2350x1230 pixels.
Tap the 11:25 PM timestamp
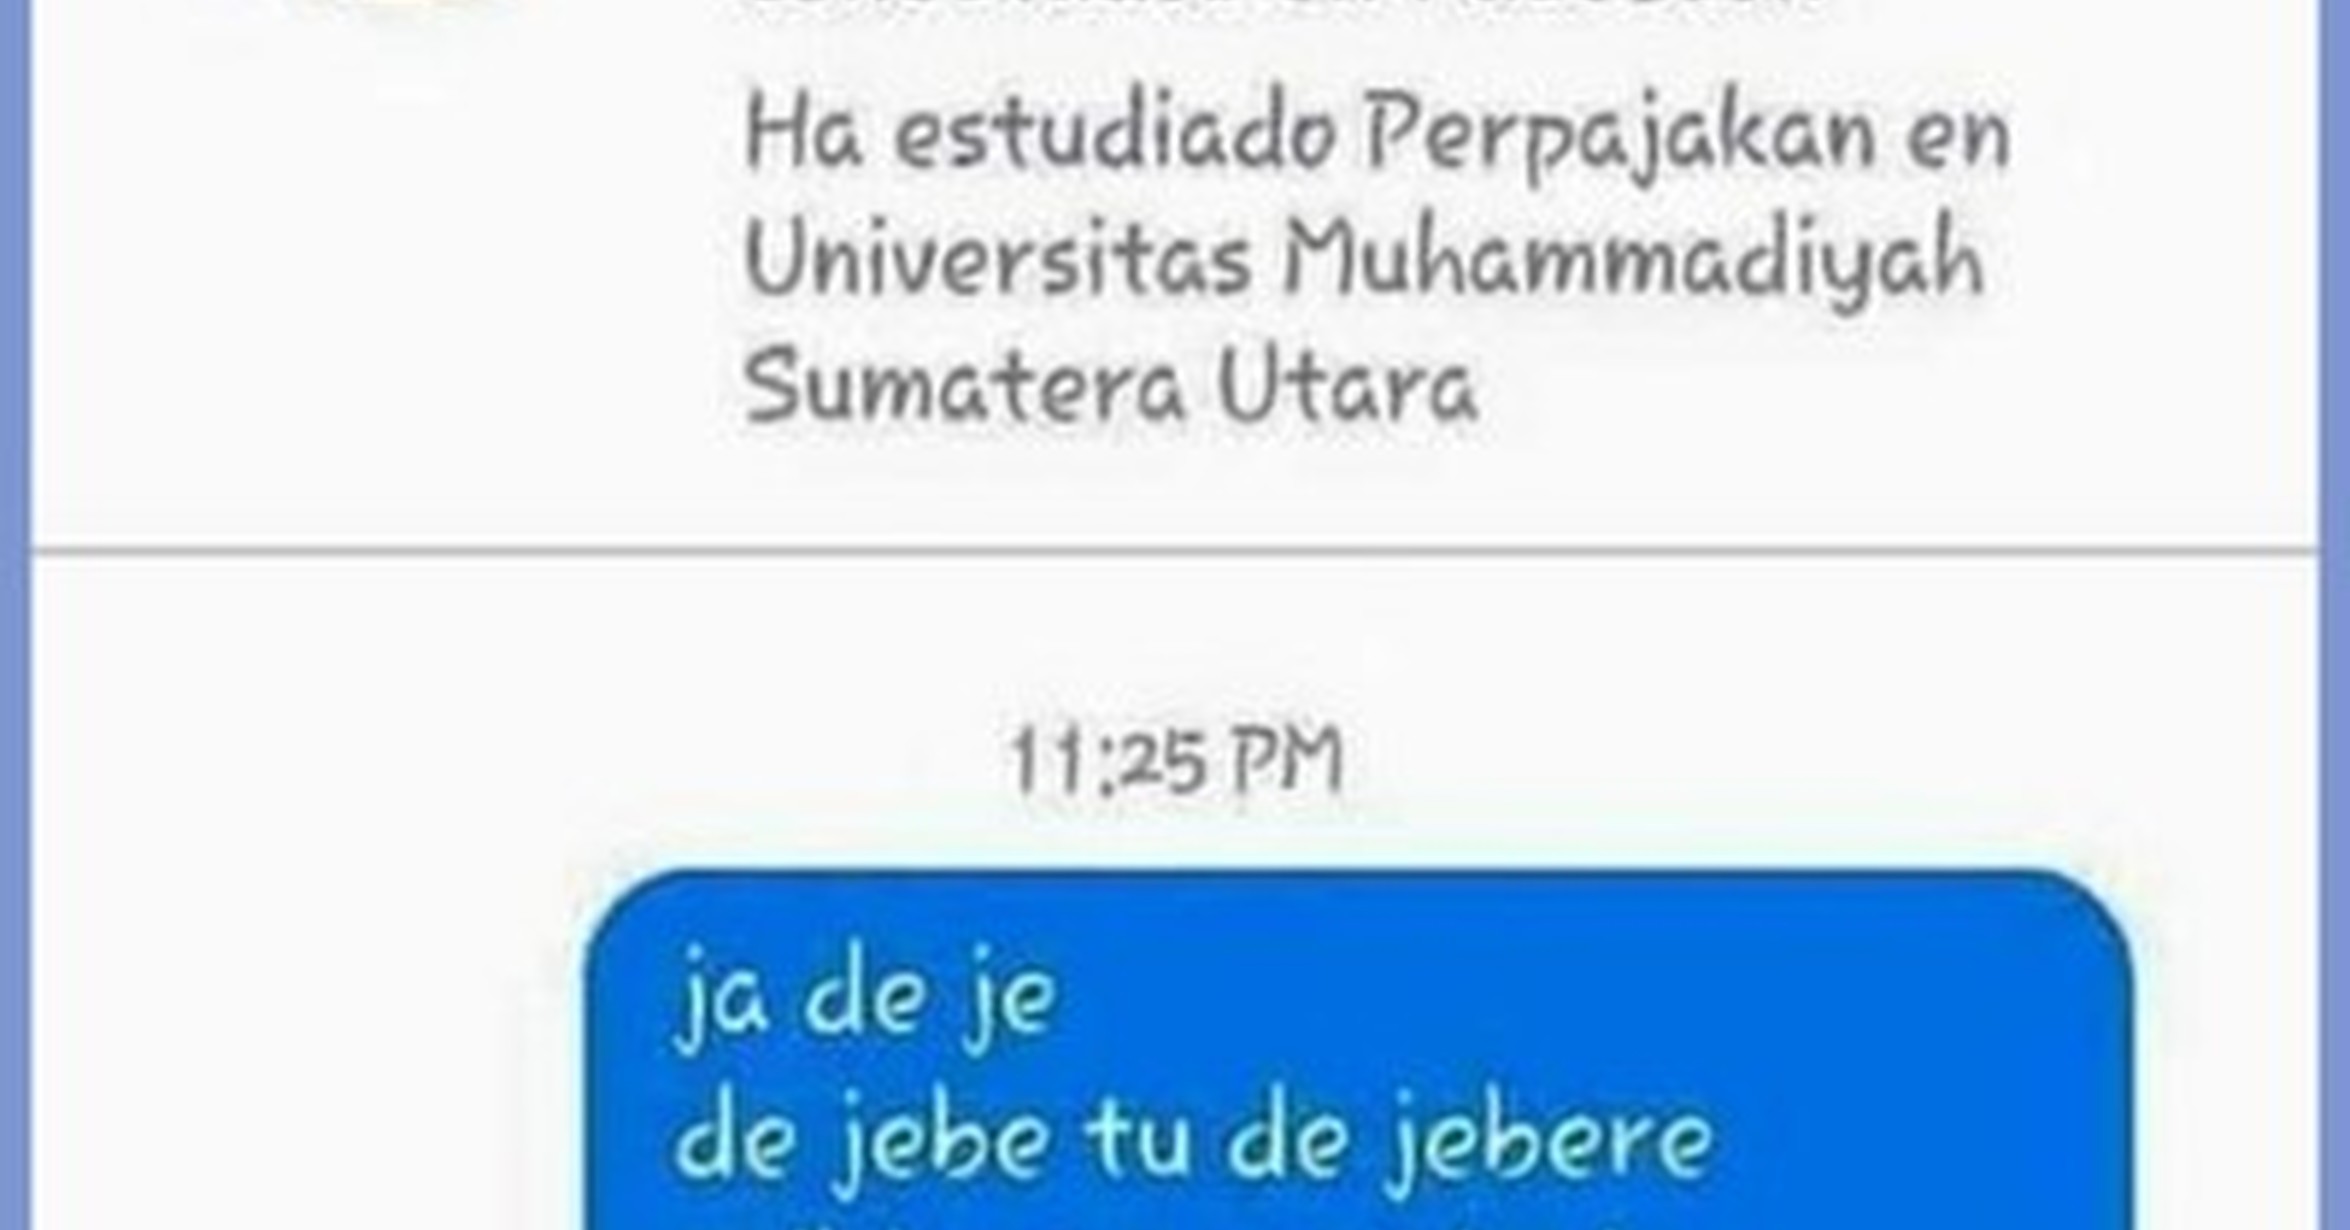click(x=1177, y=761)
